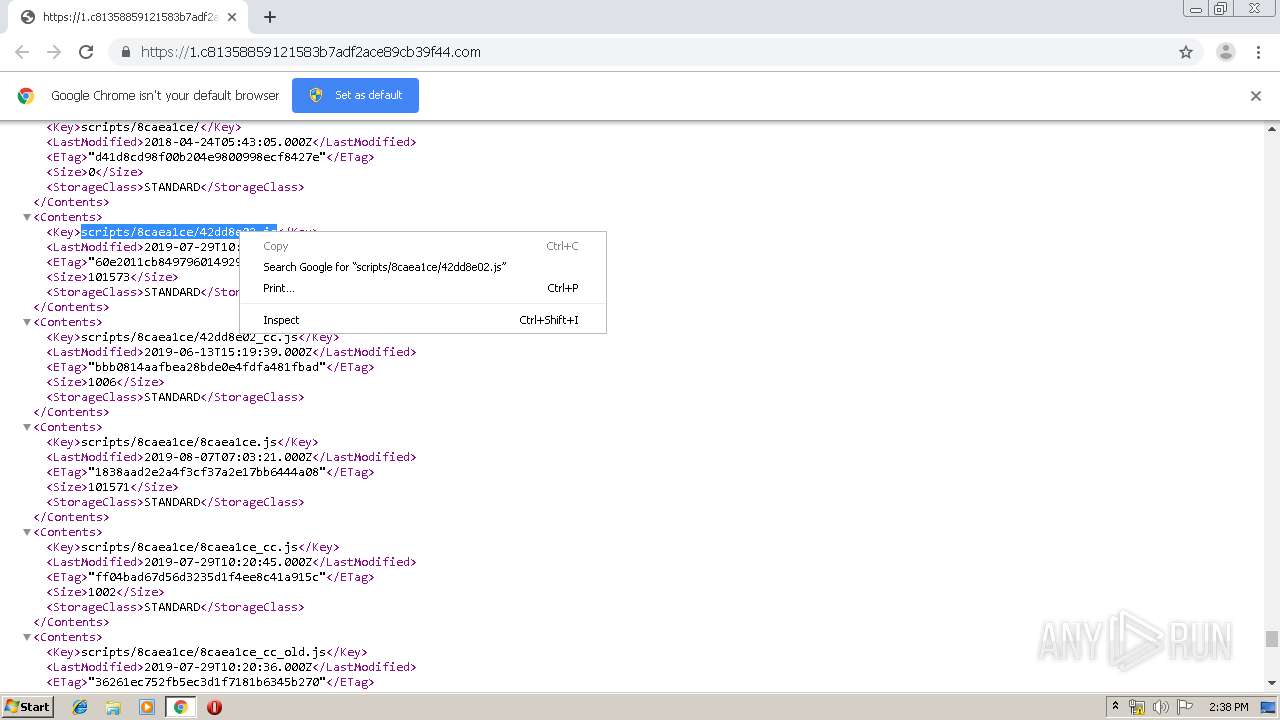Image resolution: width=1280 pixels, height=720 pixels.
Task: Collapse the Contents node for 8caea1ce_cc.js
Action: click(x=27, y=532)
